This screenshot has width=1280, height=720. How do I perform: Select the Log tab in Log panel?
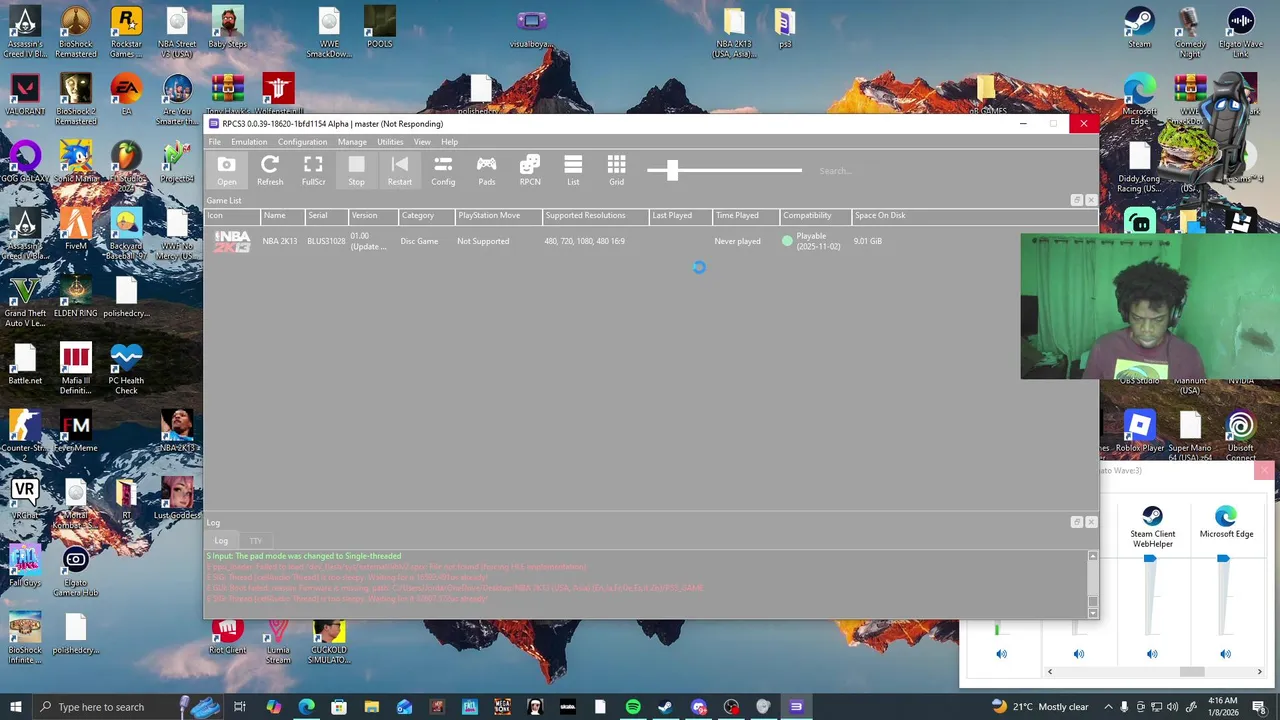point(221,541)
